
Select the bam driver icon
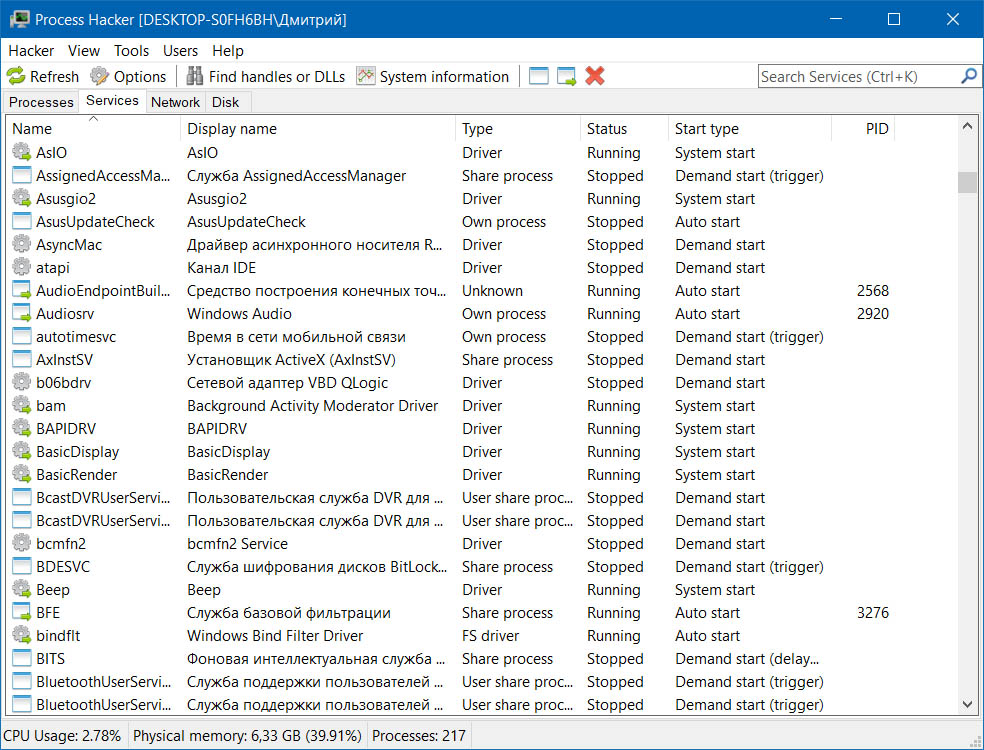click(21, 405)
